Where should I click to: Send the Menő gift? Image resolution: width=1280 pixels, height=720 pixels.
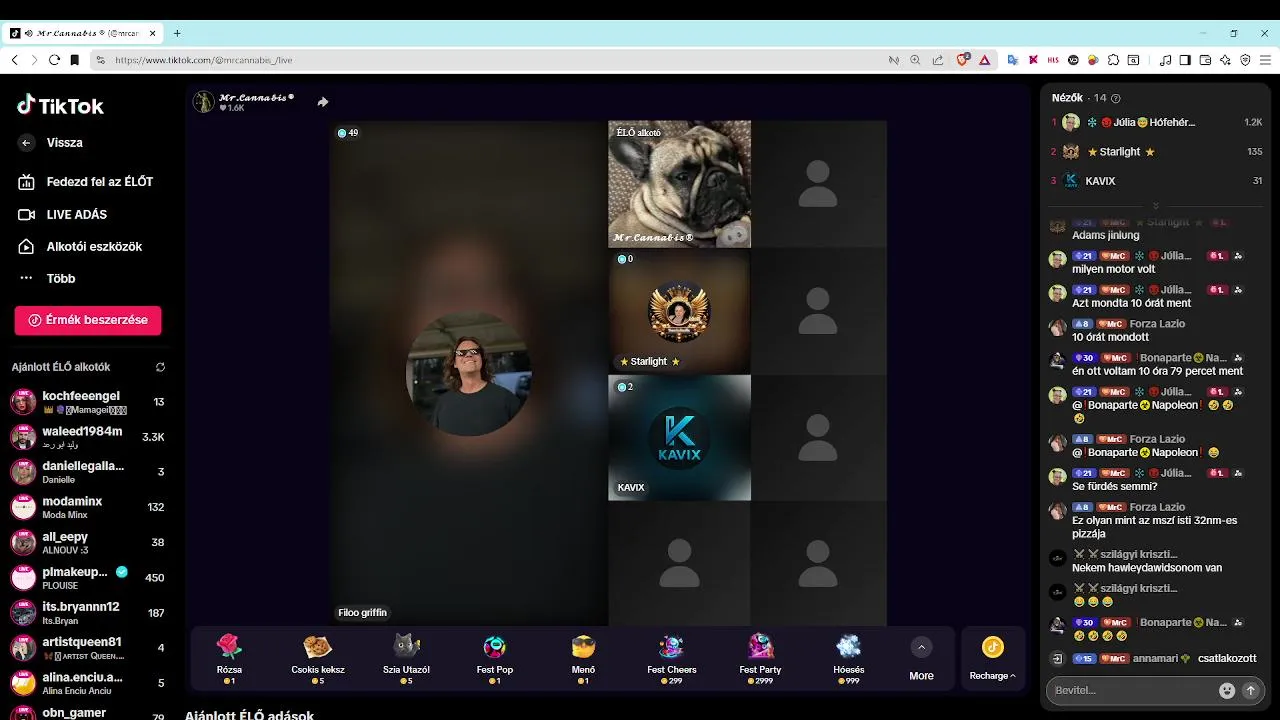coord(583,658)
